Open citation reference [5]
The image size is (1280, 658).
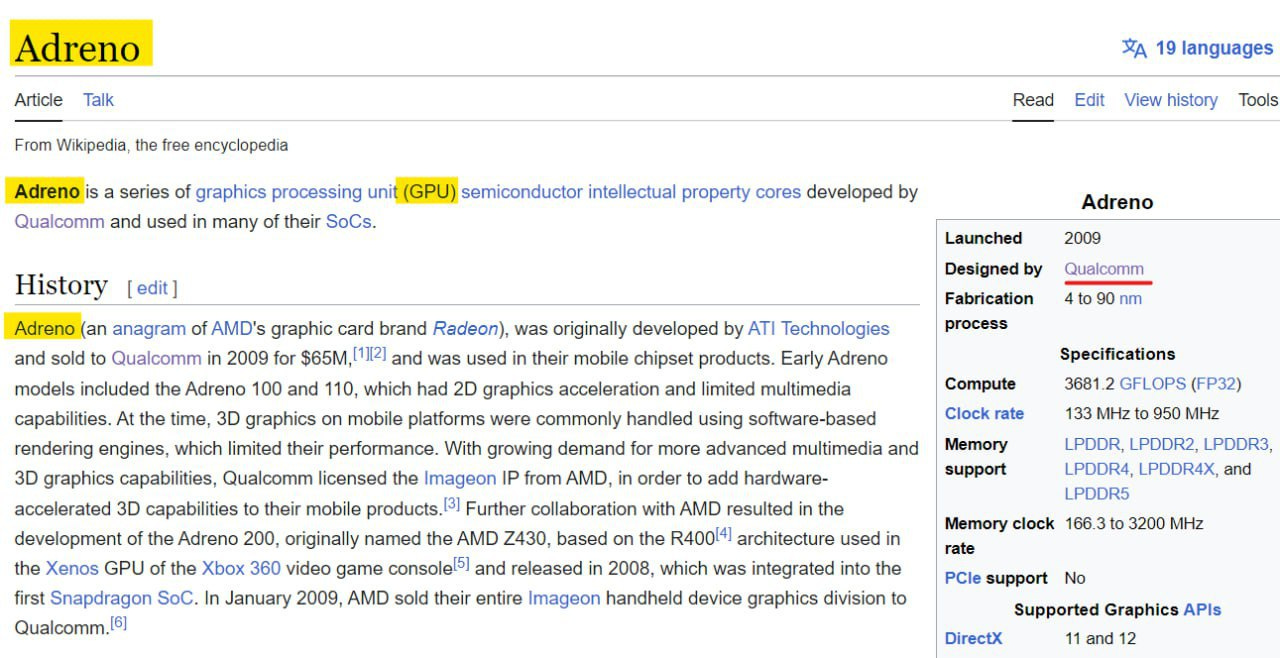tap(461, 563)
